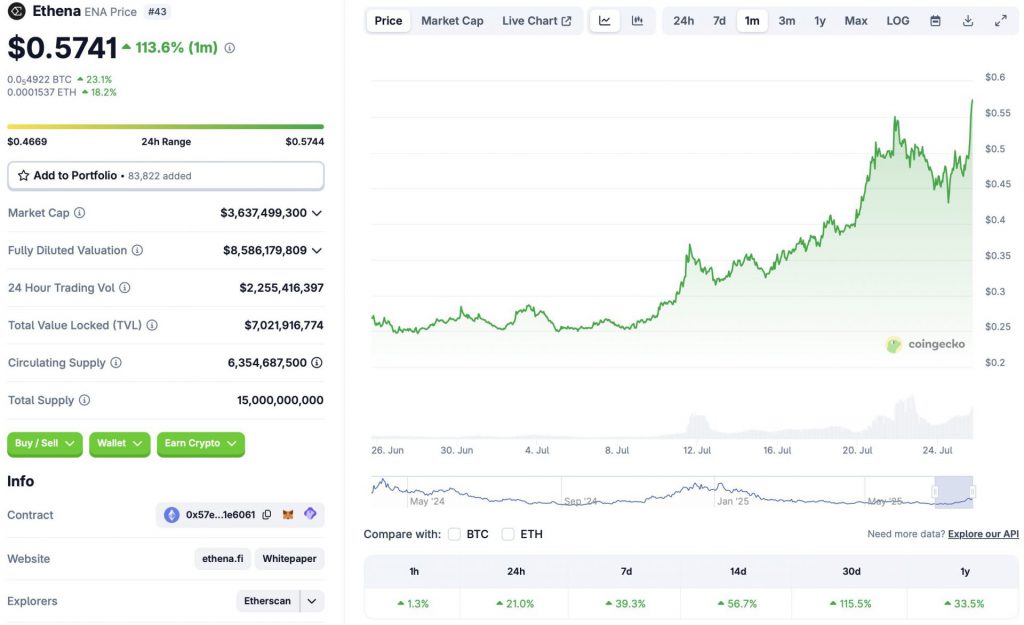Viewport: 1024px width, 625px height.
Task: Select 1m time range
Action: 752,21
